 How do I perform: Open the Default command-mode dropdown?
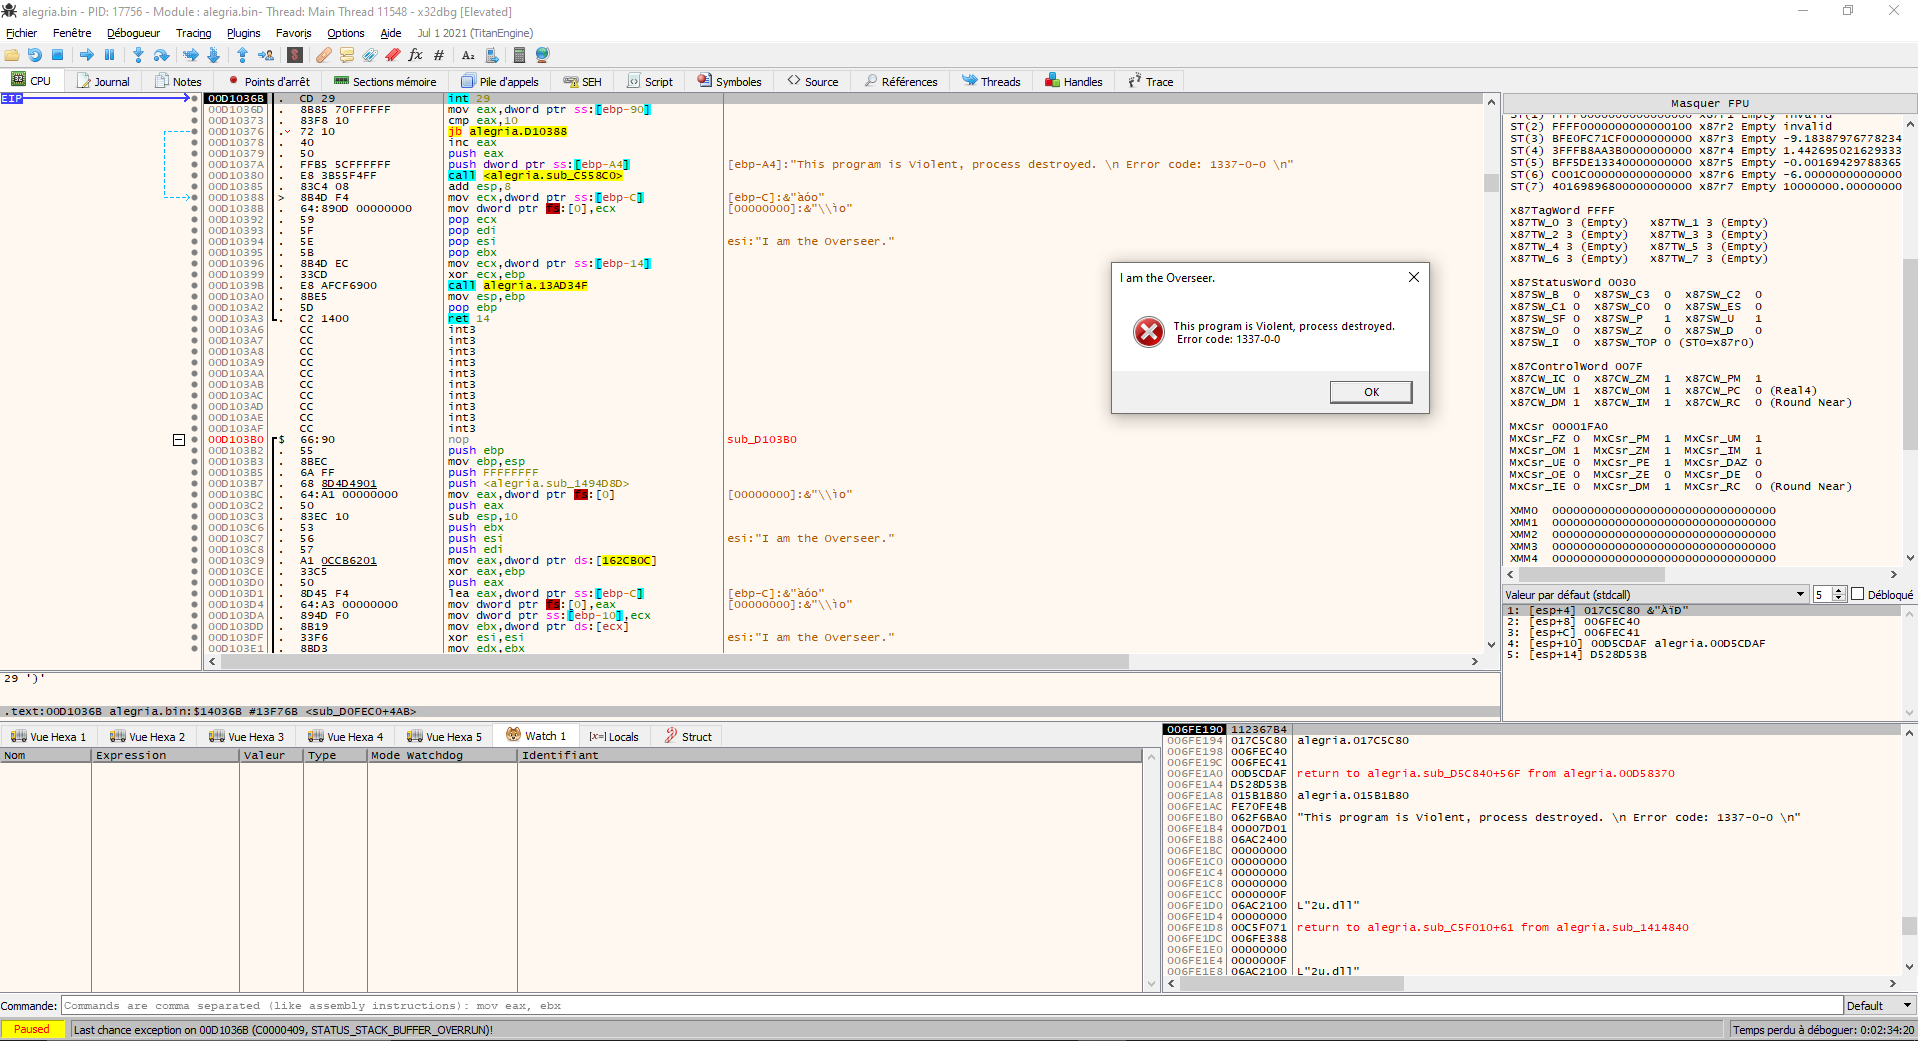pyautogui.click(x=1879, y=1006)
